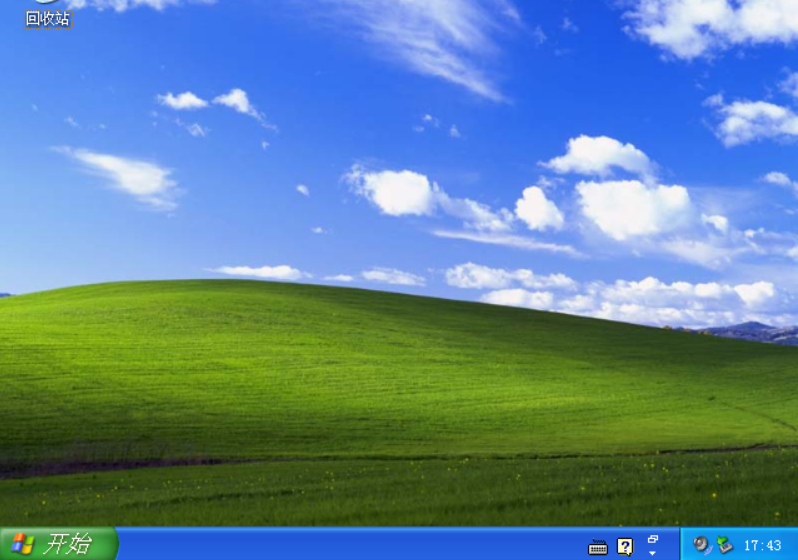The height and width of the screenshot is (560, 798).
Task: Open the language bar keyboard input icon
Action: (597, 547)
